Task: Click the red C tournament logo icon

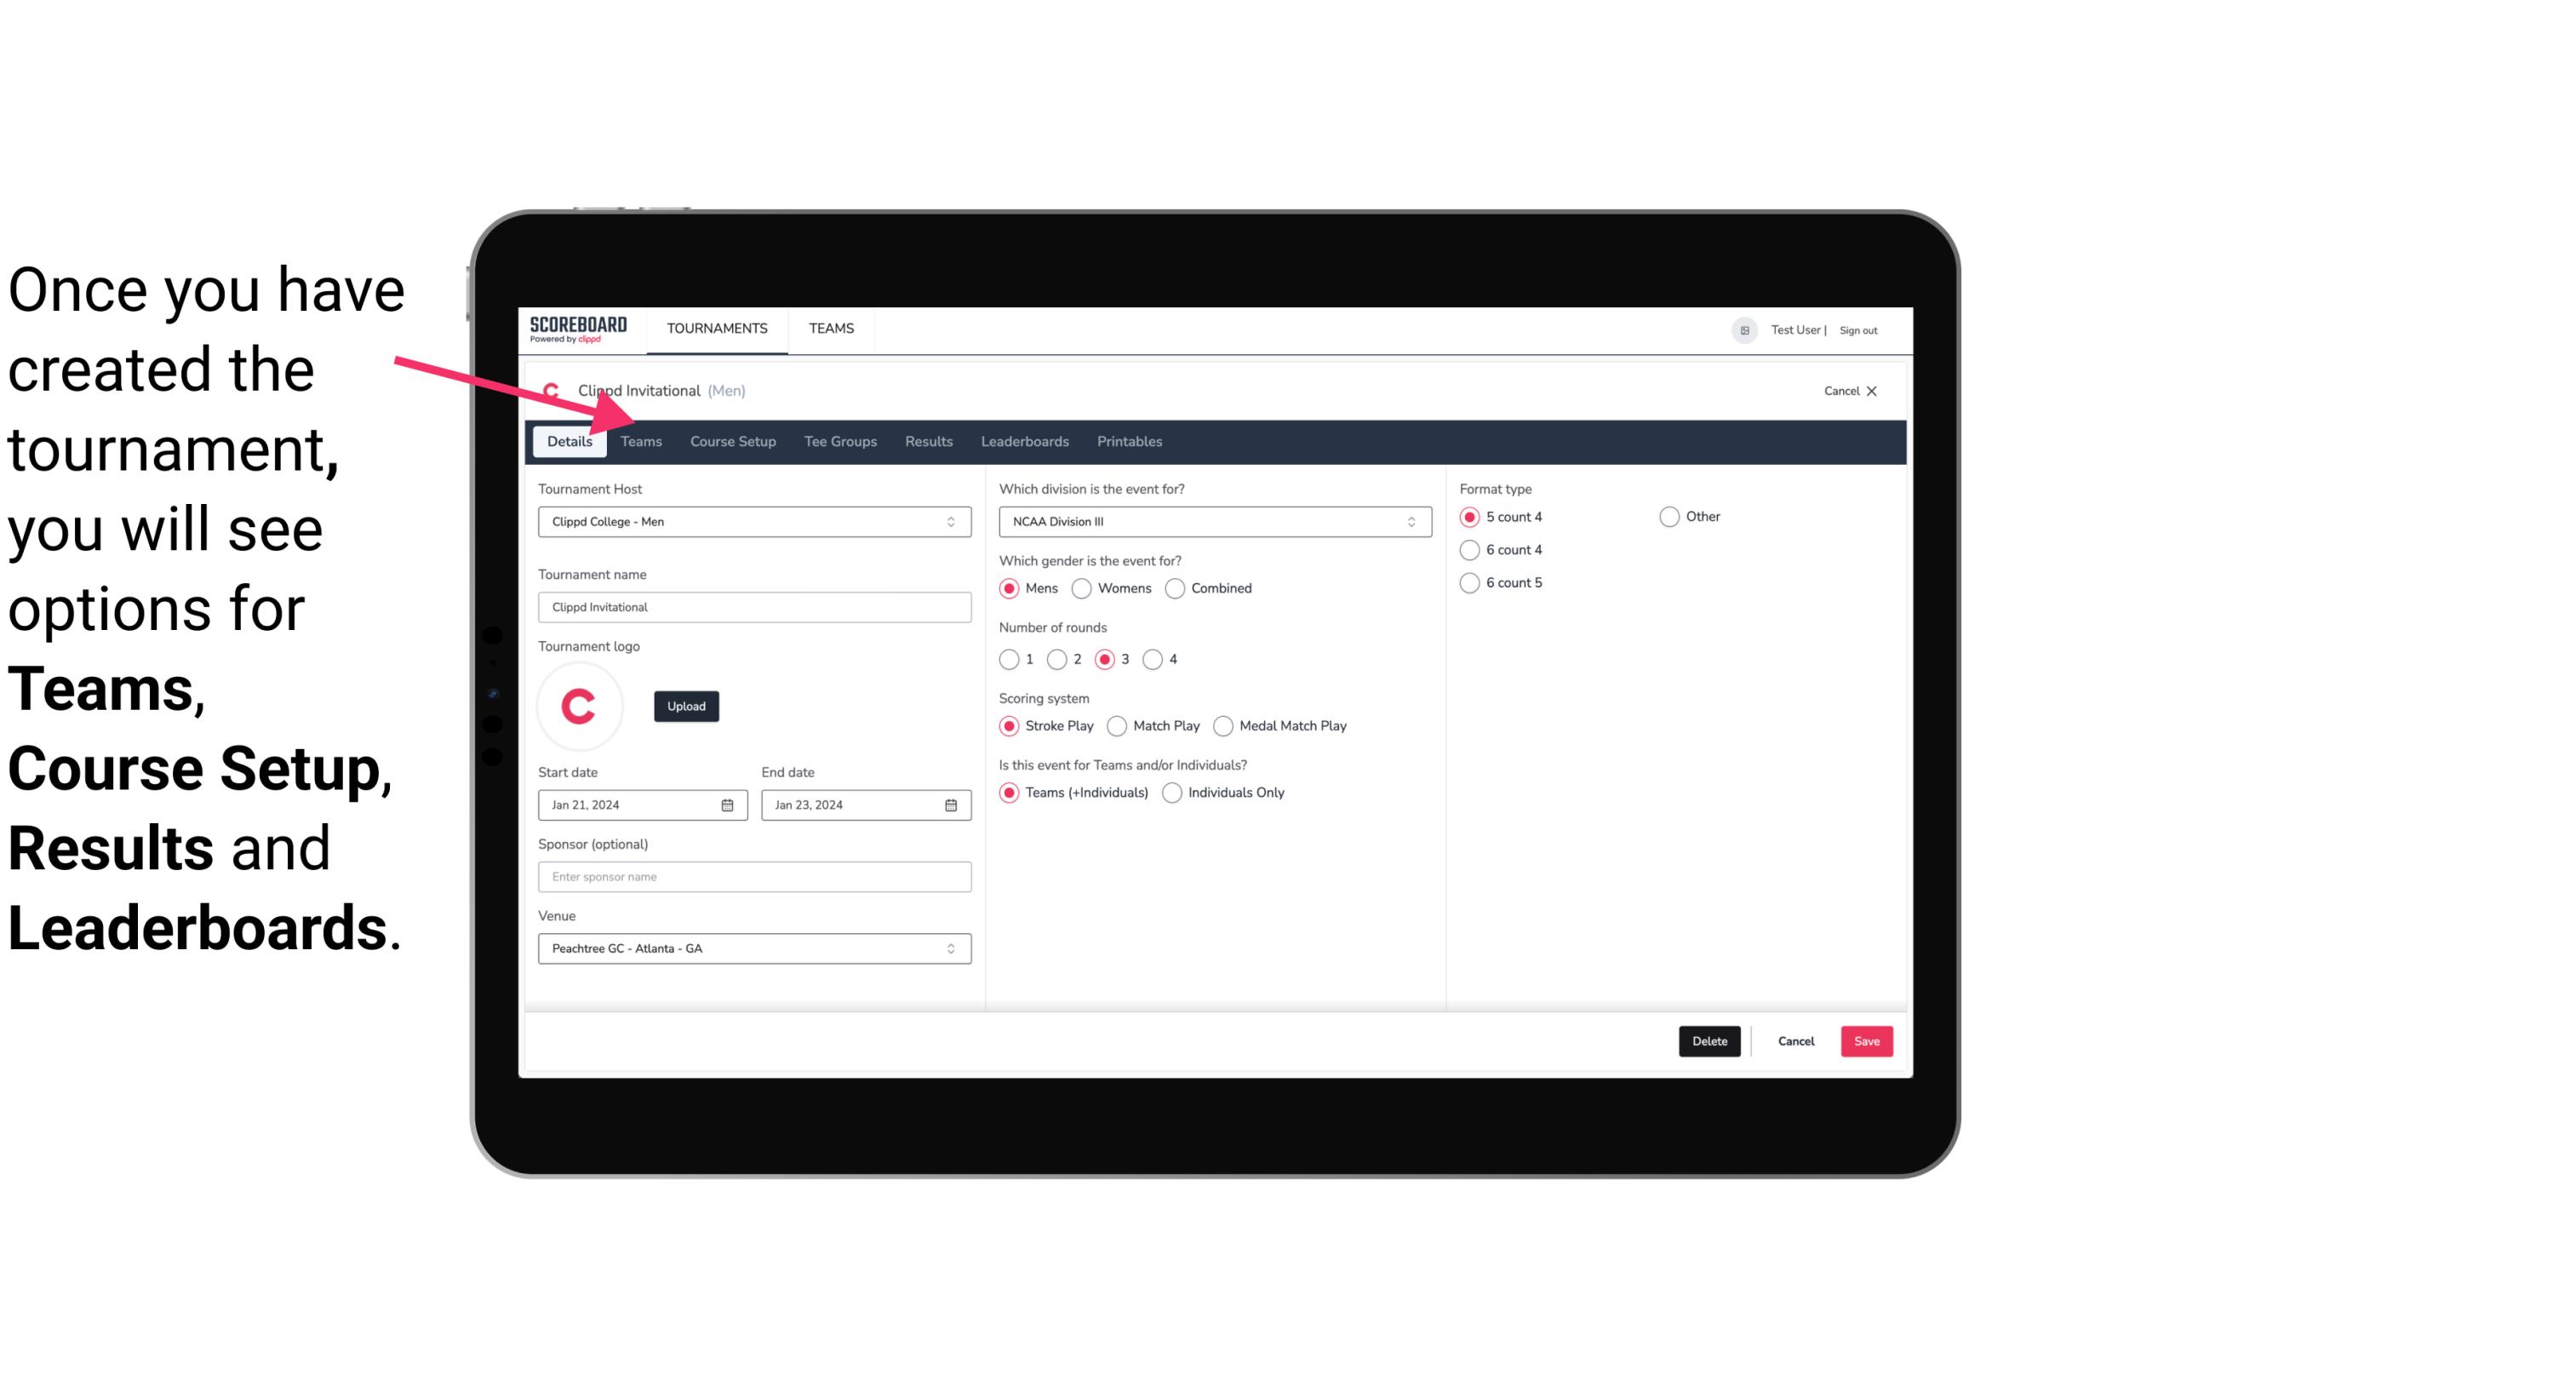Action: tap(578, 703)
